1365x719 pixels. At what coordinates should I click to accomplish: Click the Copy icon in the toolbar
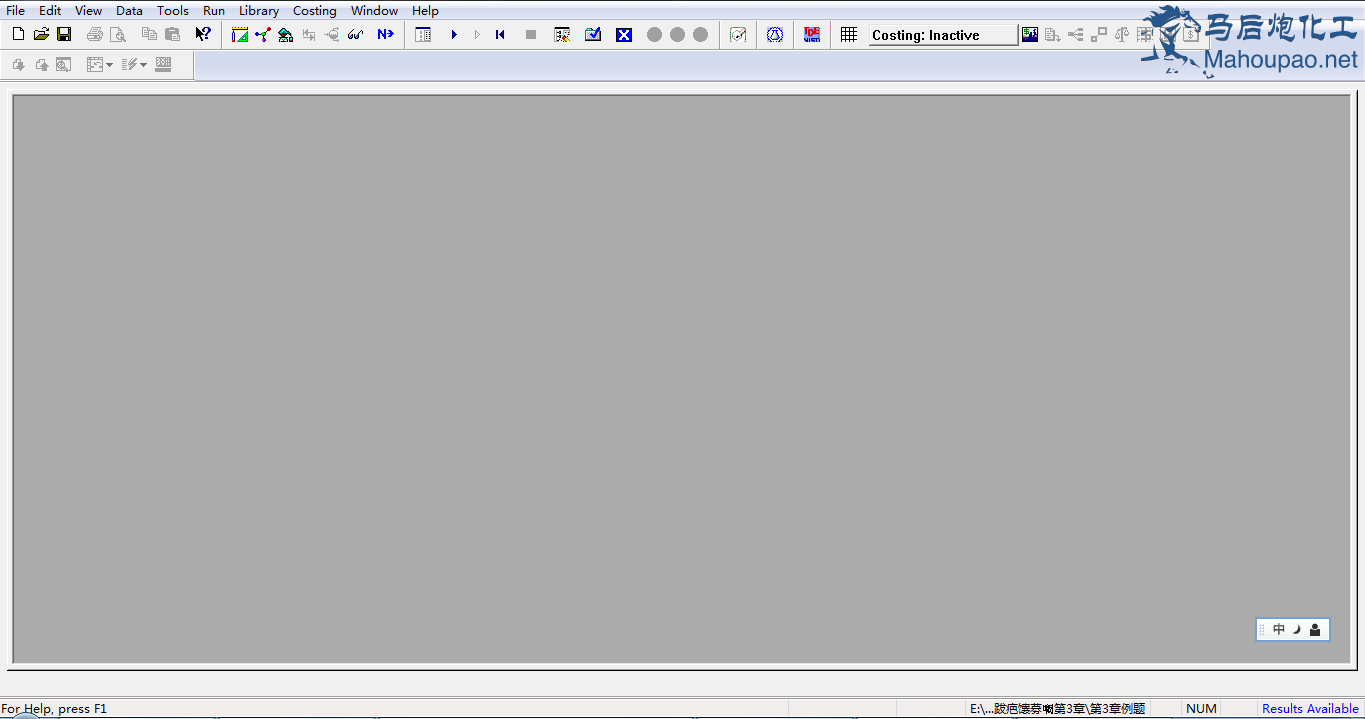149,34
